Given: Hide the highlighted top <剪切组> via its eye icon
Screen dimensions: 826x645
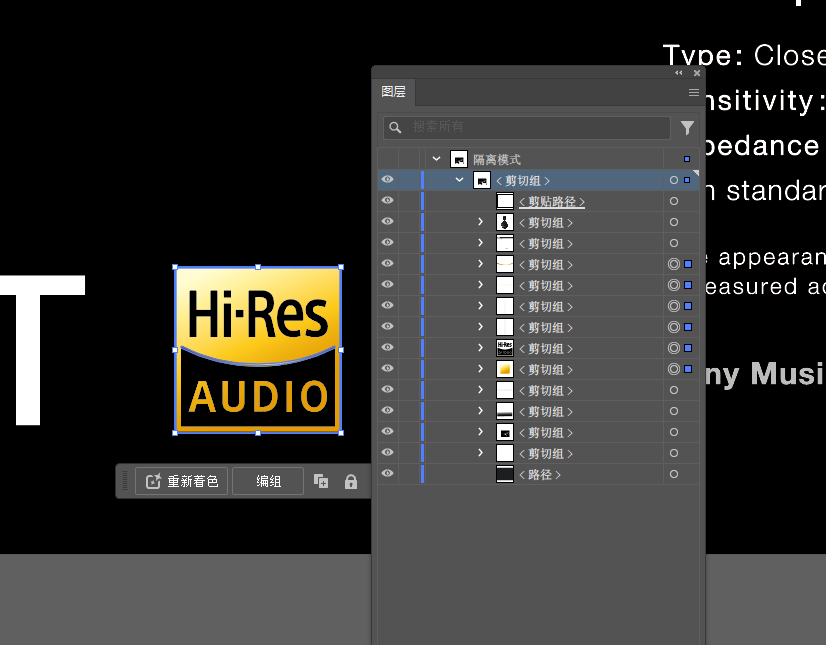Looking at the screenshot, I should (388, 180).
